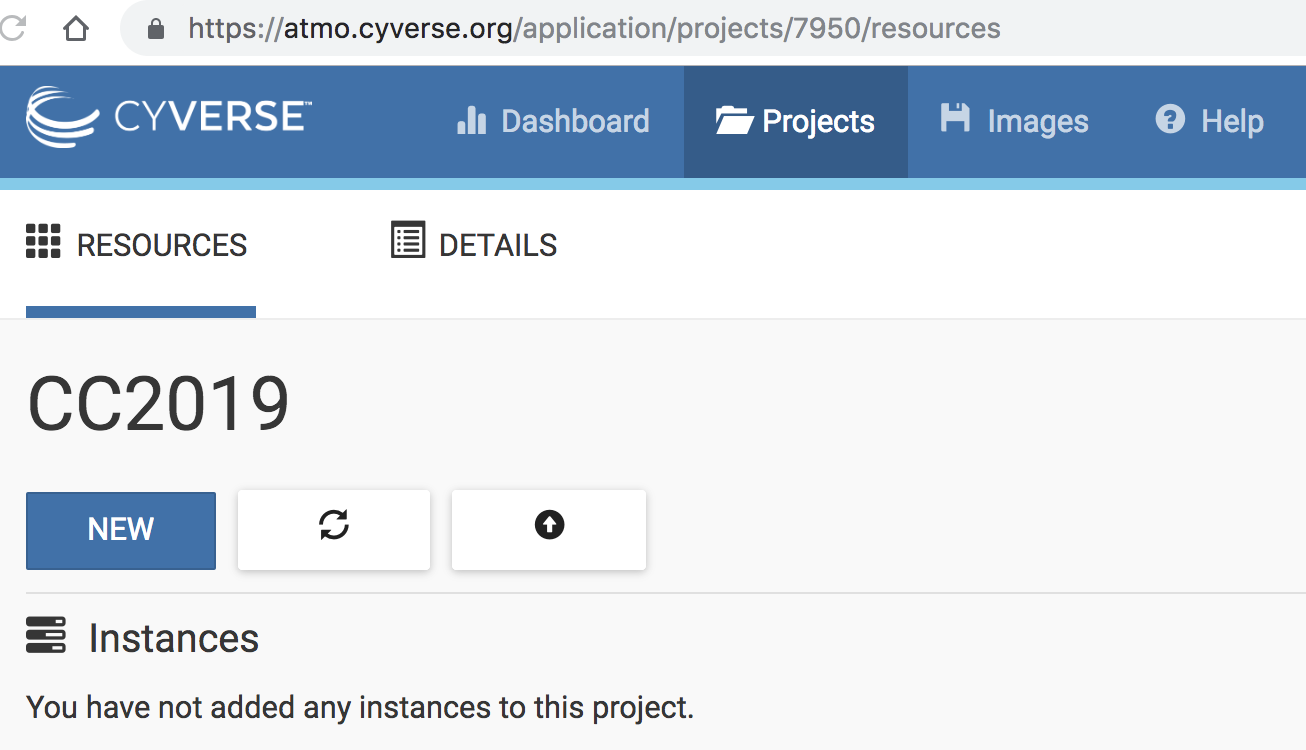Click the Instances server stack icon
Viewport: 1306px width, 750px height.
(46, 635)
